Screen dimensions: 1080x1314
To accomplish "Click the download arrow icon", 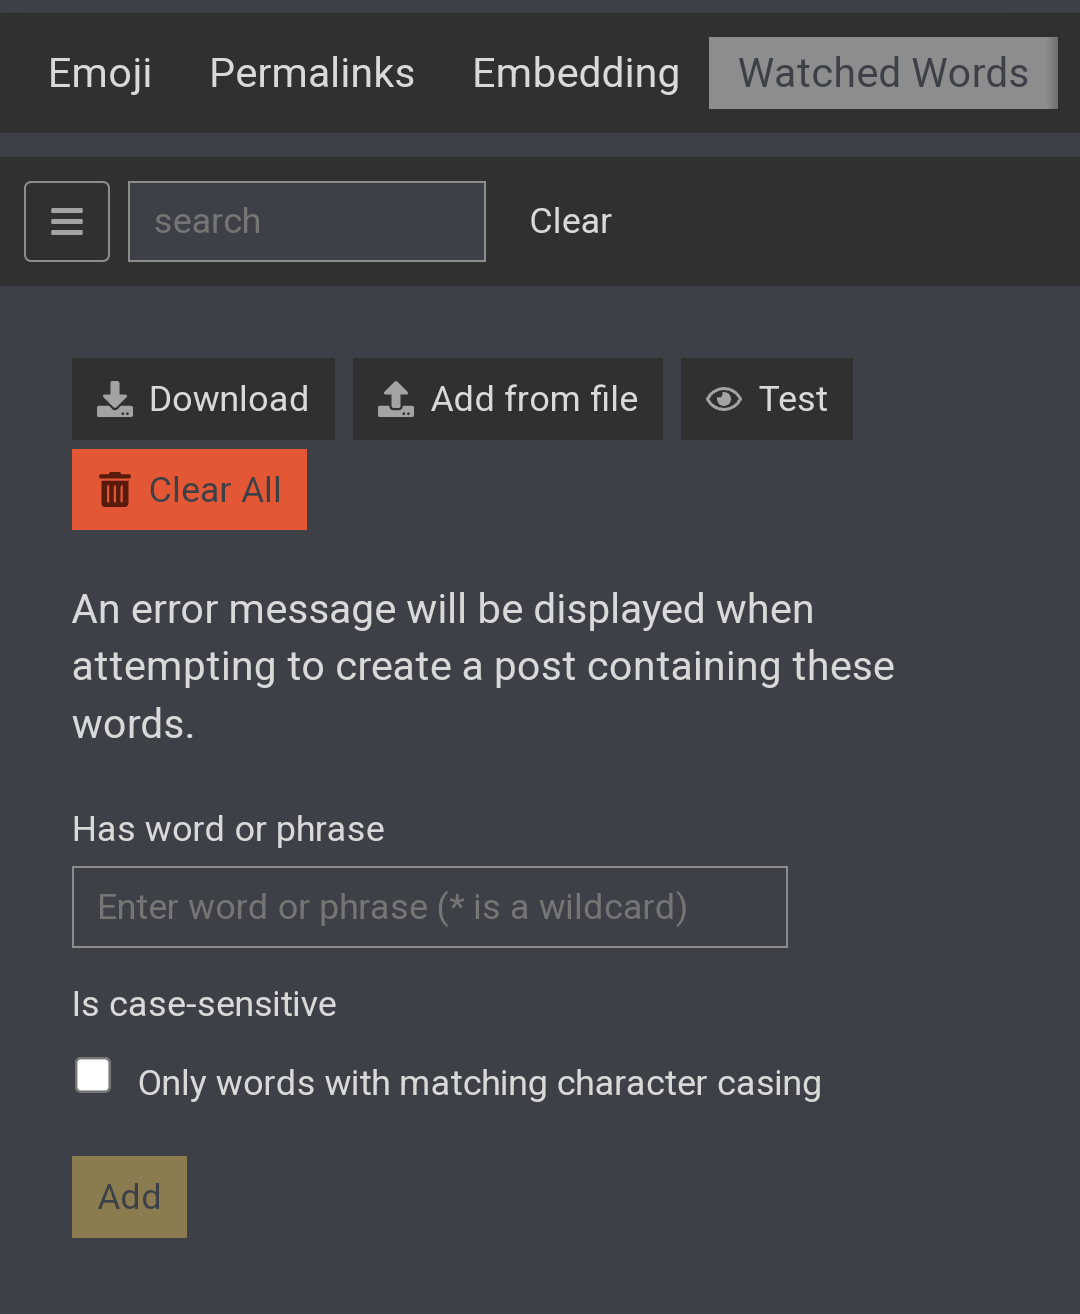I will tap(115, 399).
